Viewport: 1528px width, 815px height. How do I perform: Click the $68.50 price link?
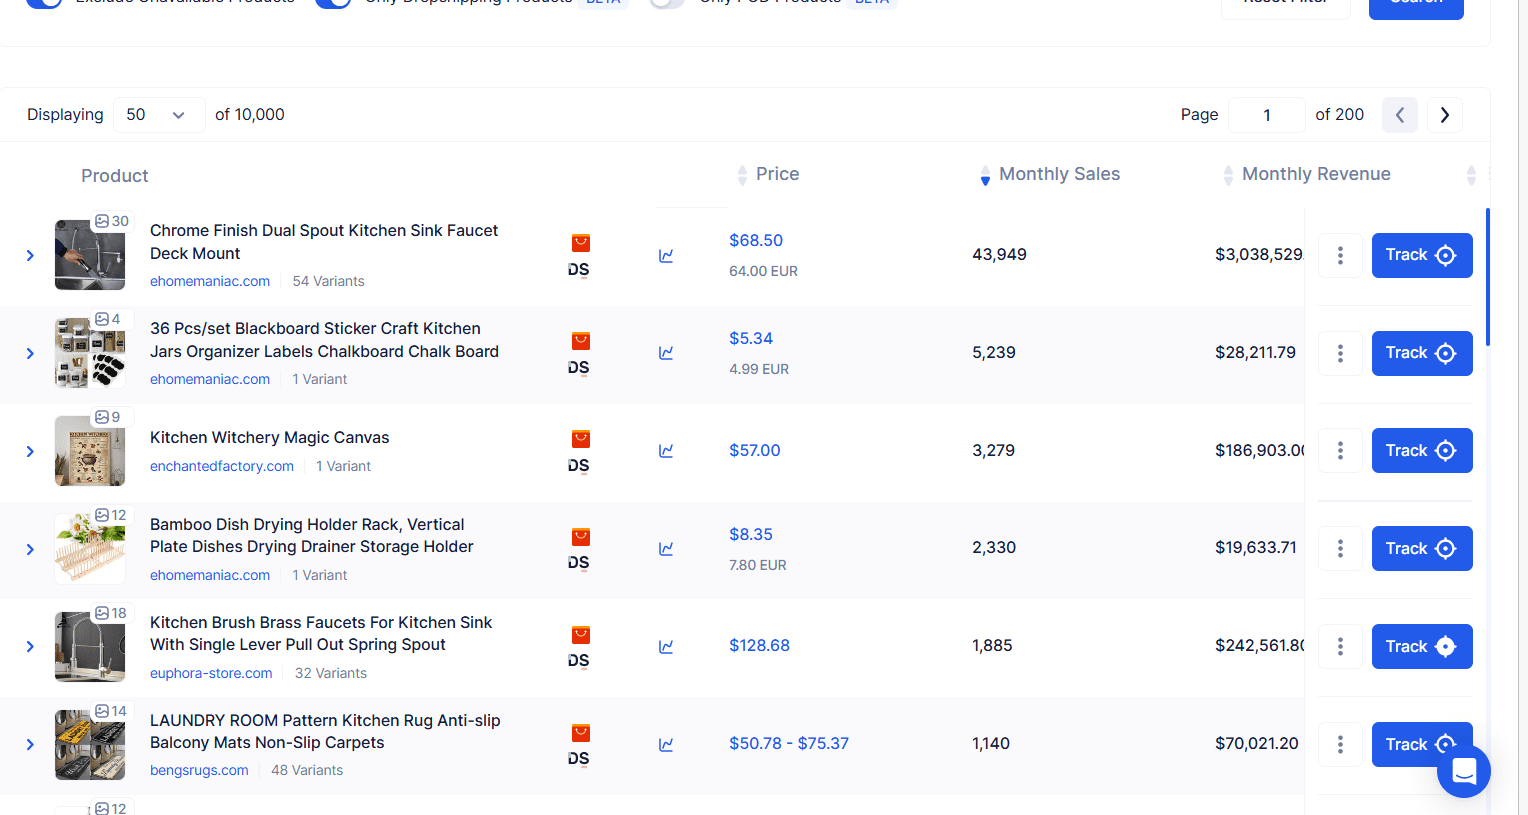pyautogui.click(x=756, y=240)
